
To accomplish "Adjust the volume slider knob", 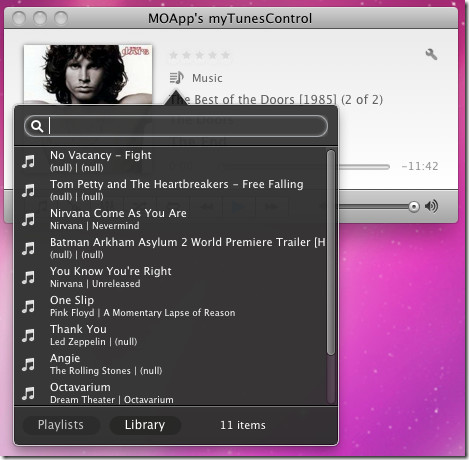I will point(414,207).
